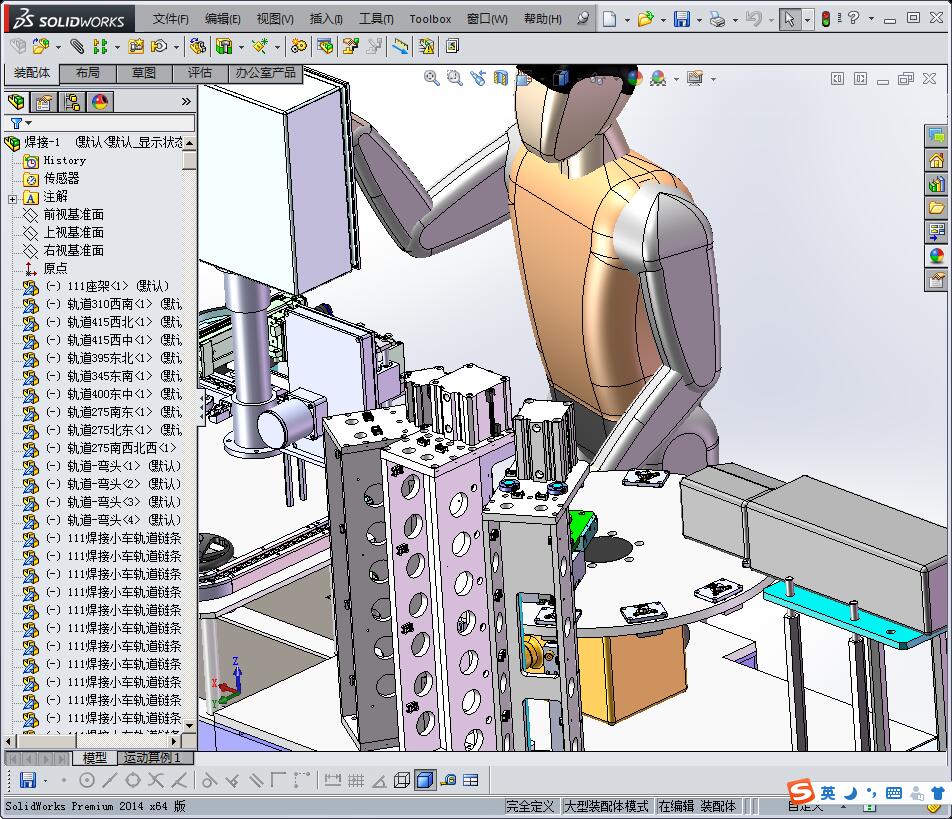Expand the 注解 annotations tree node
This screenshot has height=819, width=952.
[x=12, y=197]
